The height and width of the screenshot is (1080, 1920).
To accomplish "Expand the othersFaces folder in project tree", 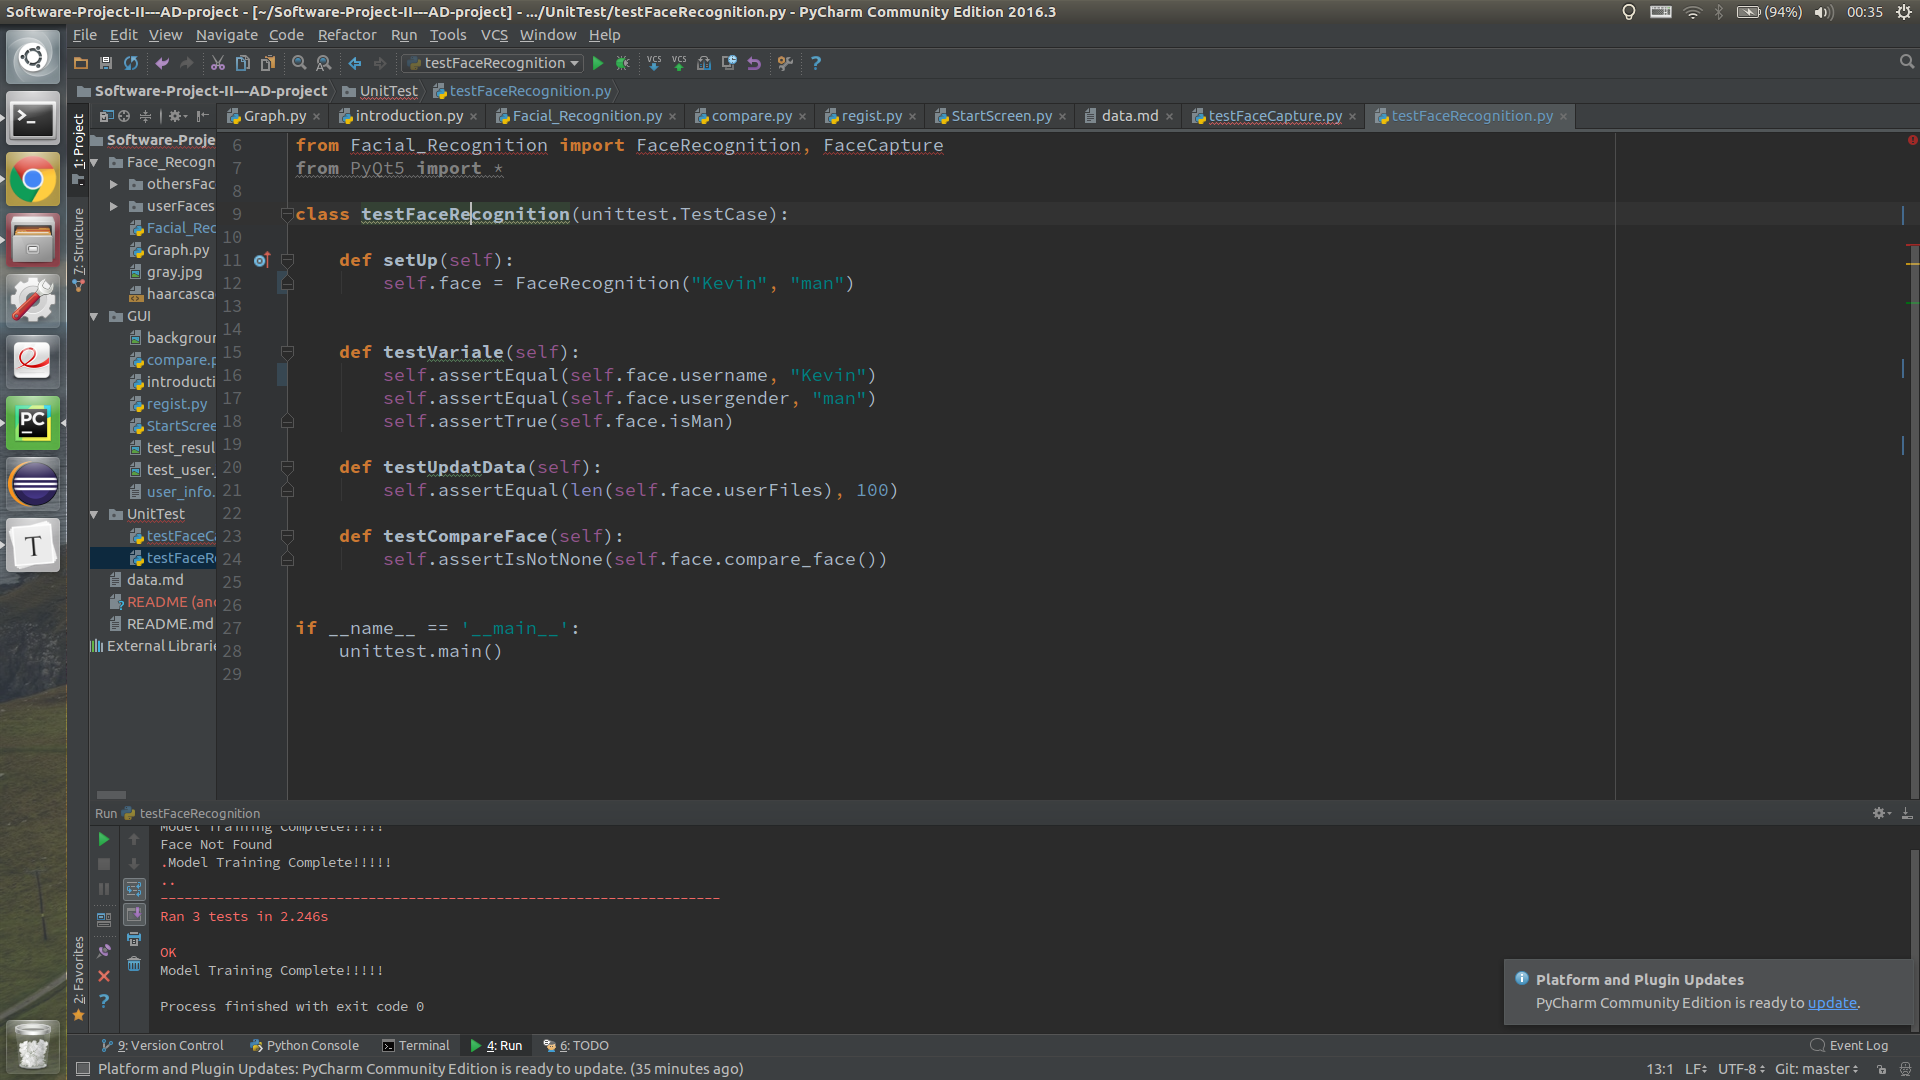I will [114, 184].
